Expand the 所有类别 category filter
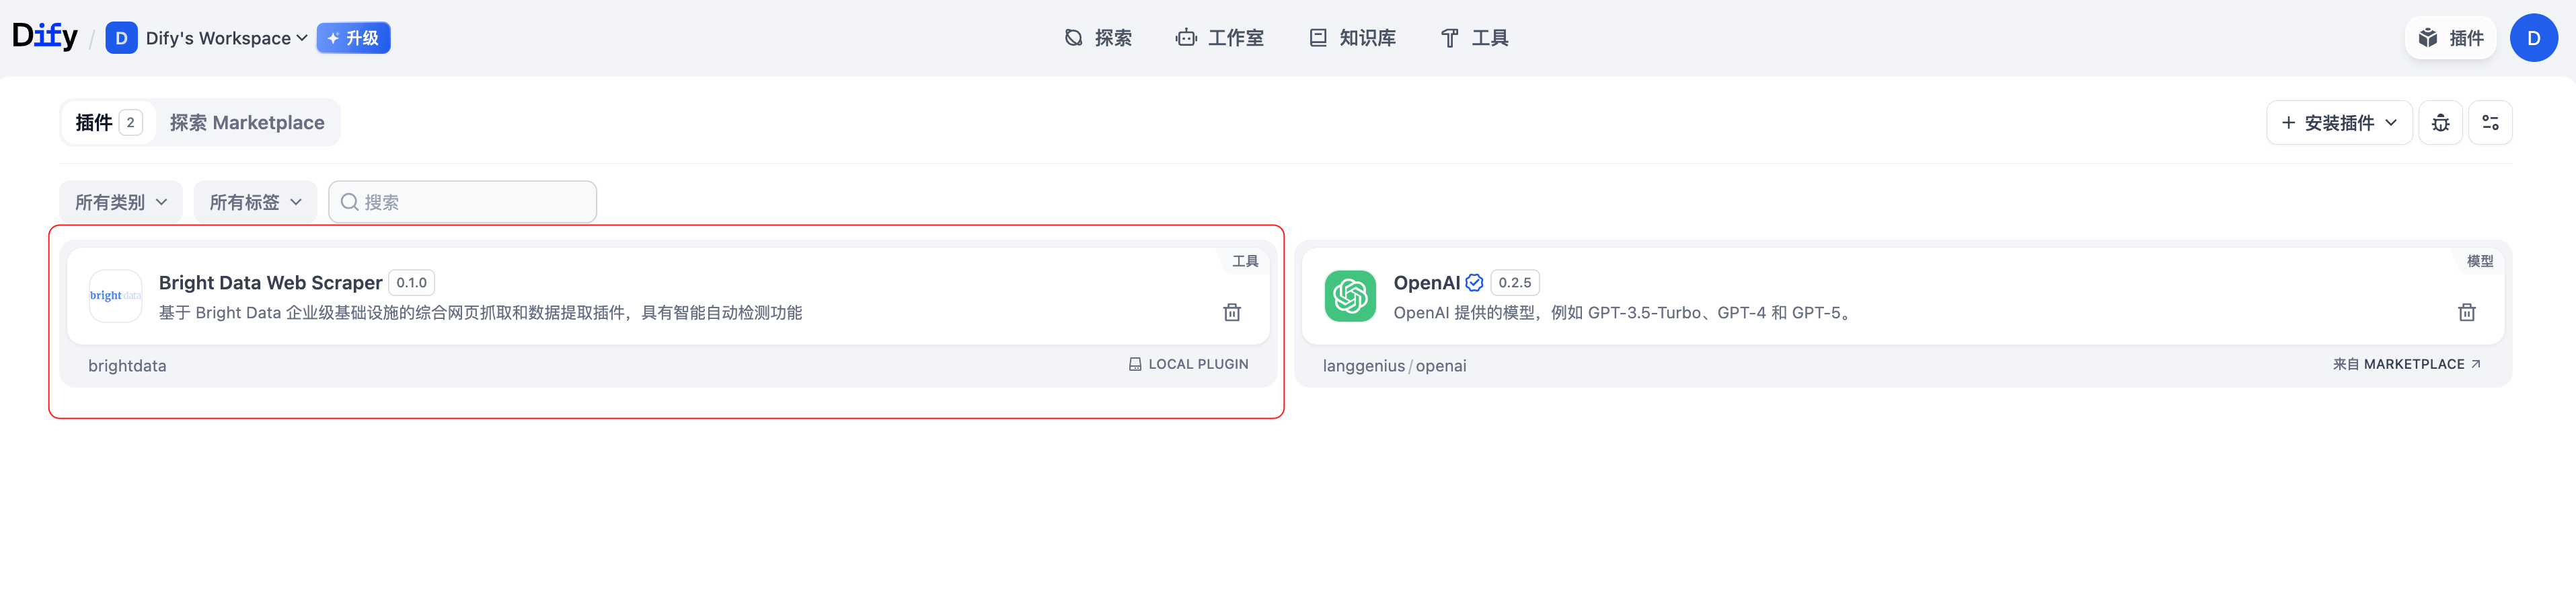 point(121,202)
